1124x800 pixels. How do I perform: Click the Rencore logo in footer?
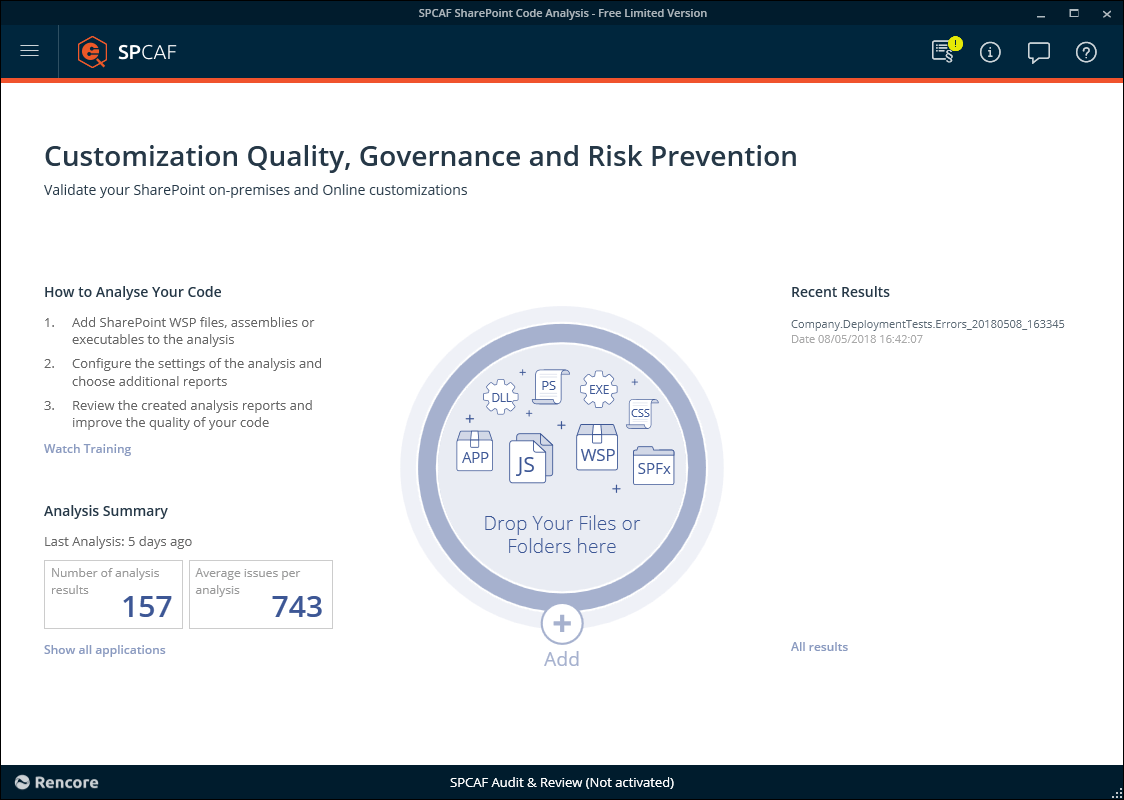pyautogui.click(x=57, y=782)
